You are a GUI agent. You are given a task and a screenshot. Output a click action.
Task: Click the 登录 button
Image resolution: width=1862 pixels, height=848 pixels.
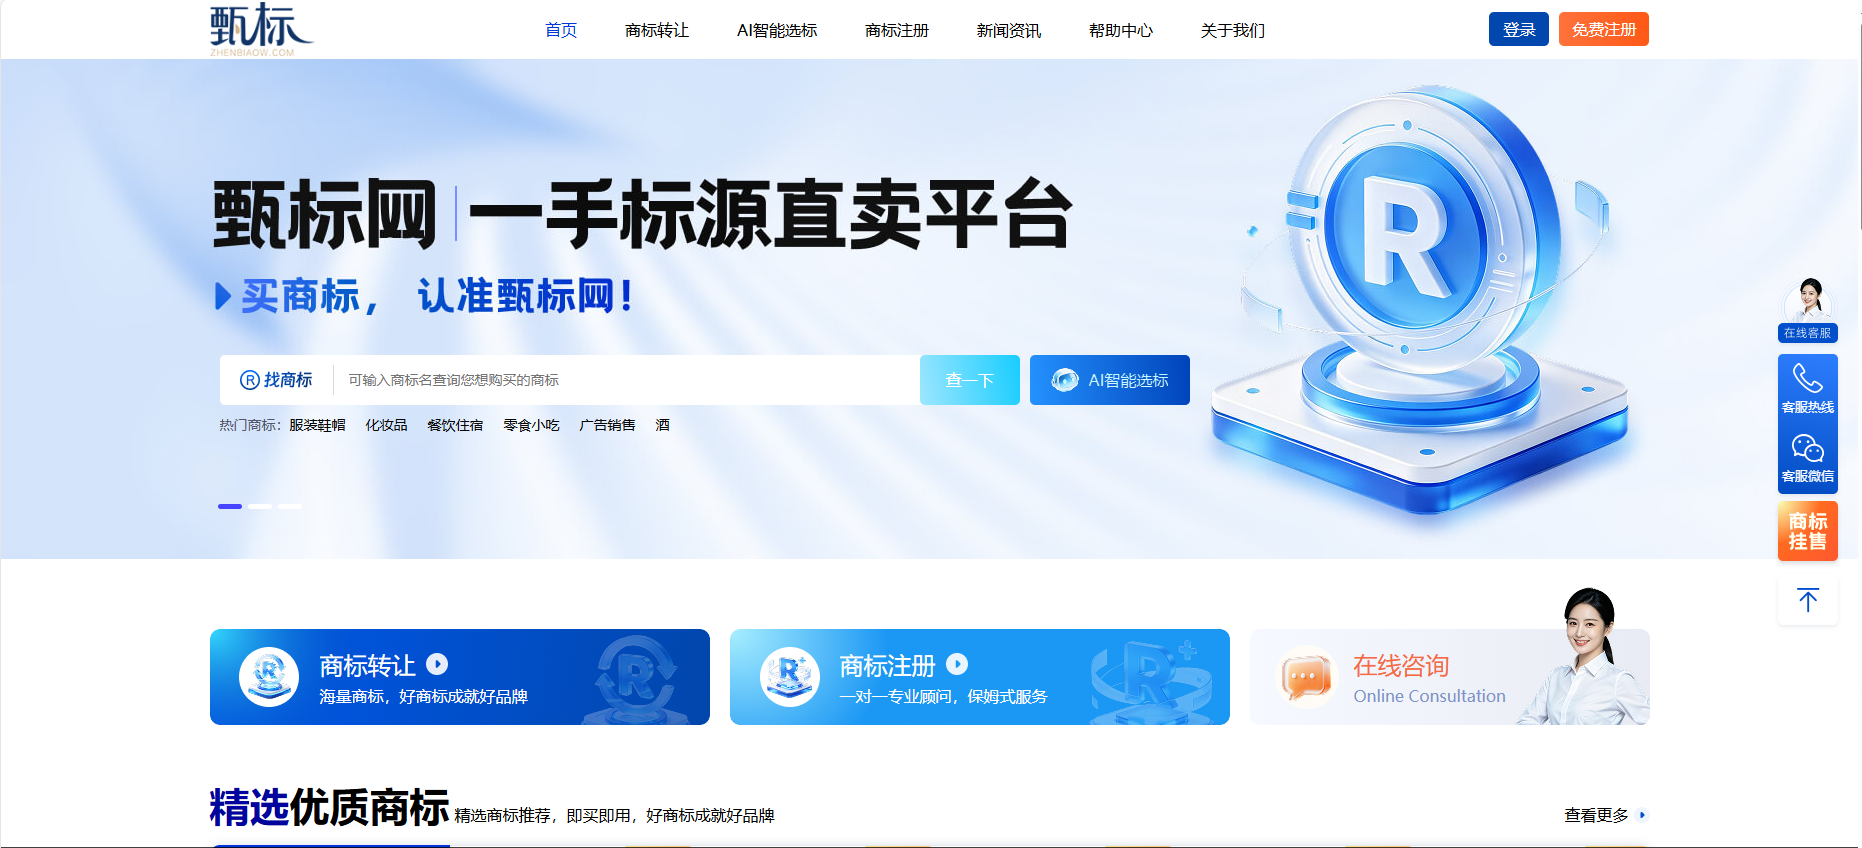coord(1519,29)
